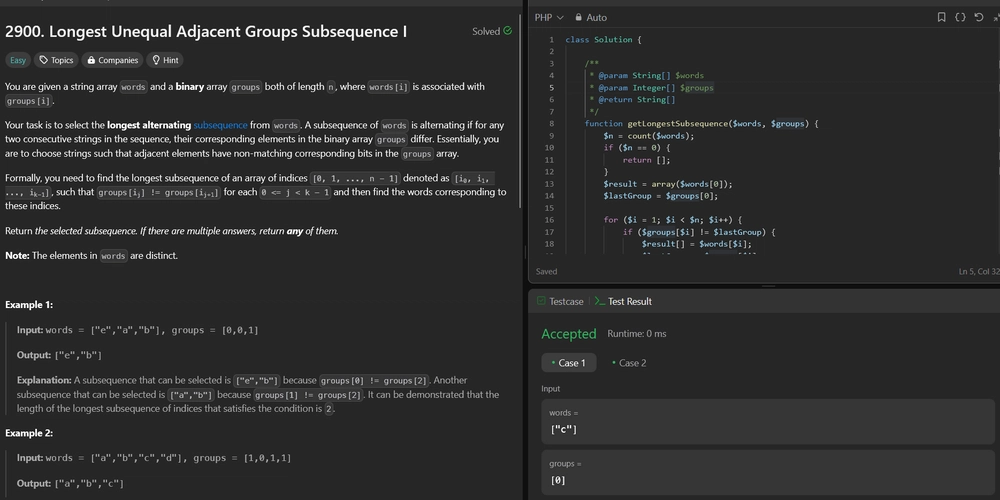
Task: Click the code line $n = count($words);
Action: (x=649, y=136)
